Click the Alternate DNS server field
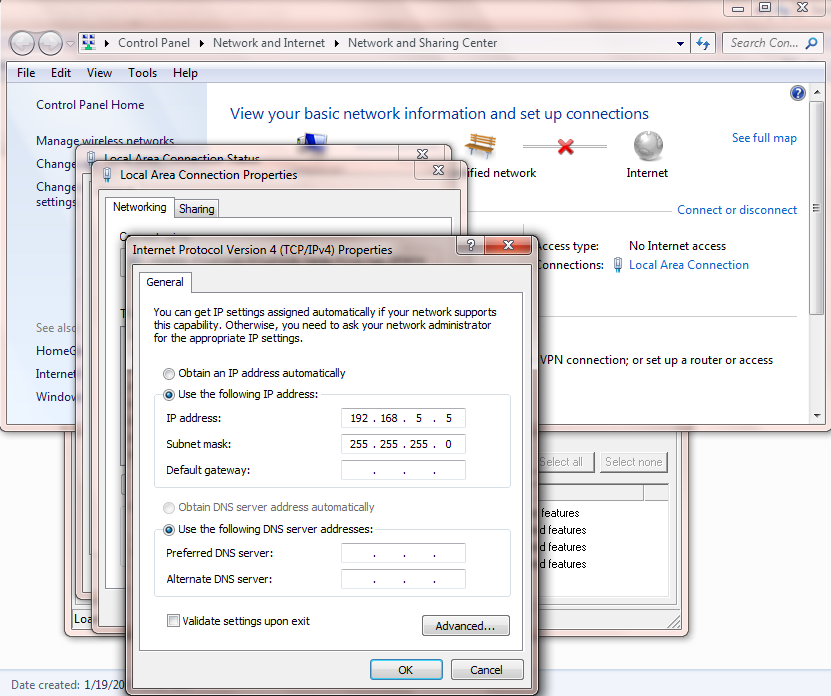This screenshot has height=696, width=831. (403, 579)
